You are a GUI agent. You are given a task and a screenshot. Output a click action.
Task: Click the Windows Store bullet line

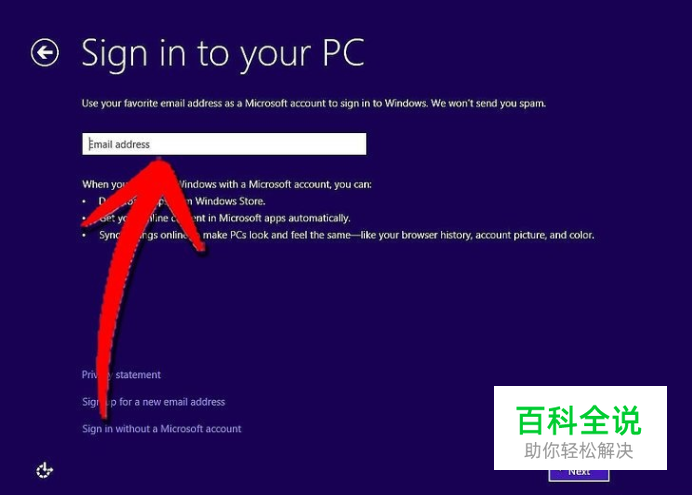pyautogui.click(x=182, y=201)
